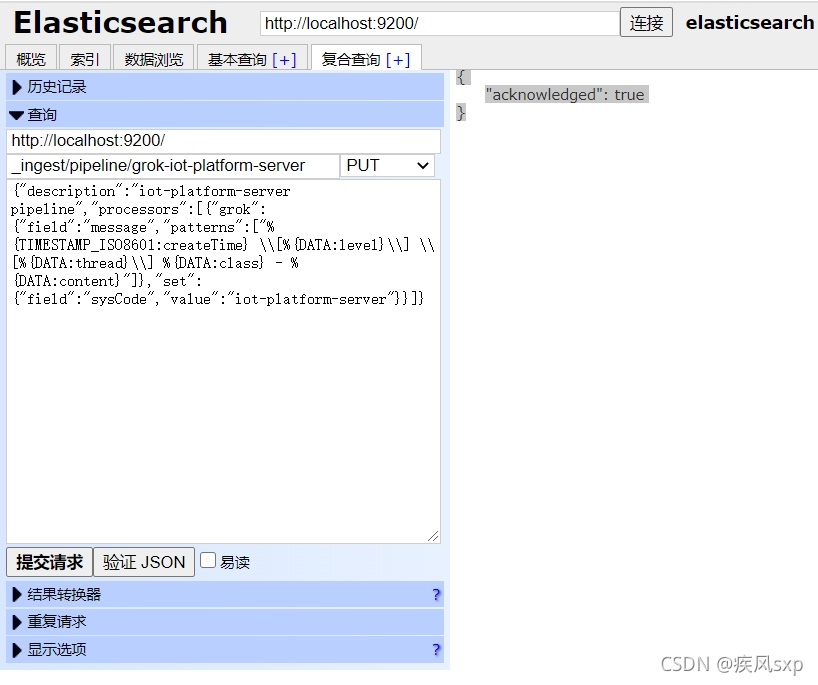Collapse JSON result at opening brace

[x=461, y=77]
